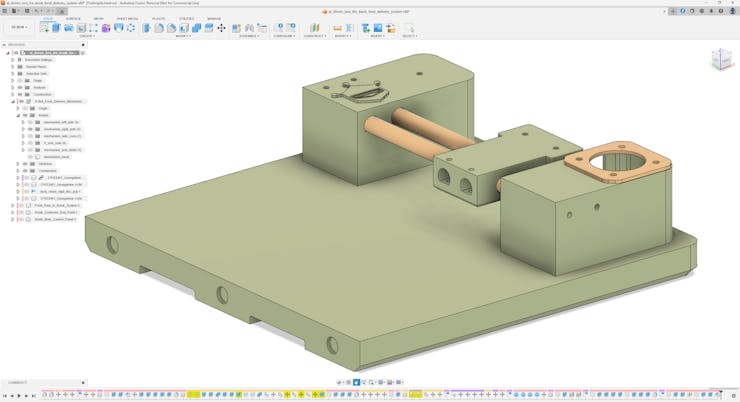This screenshot has width=740, height=402.
Task: Open the Construct dropdown menu label
Action: pos(314,36)
